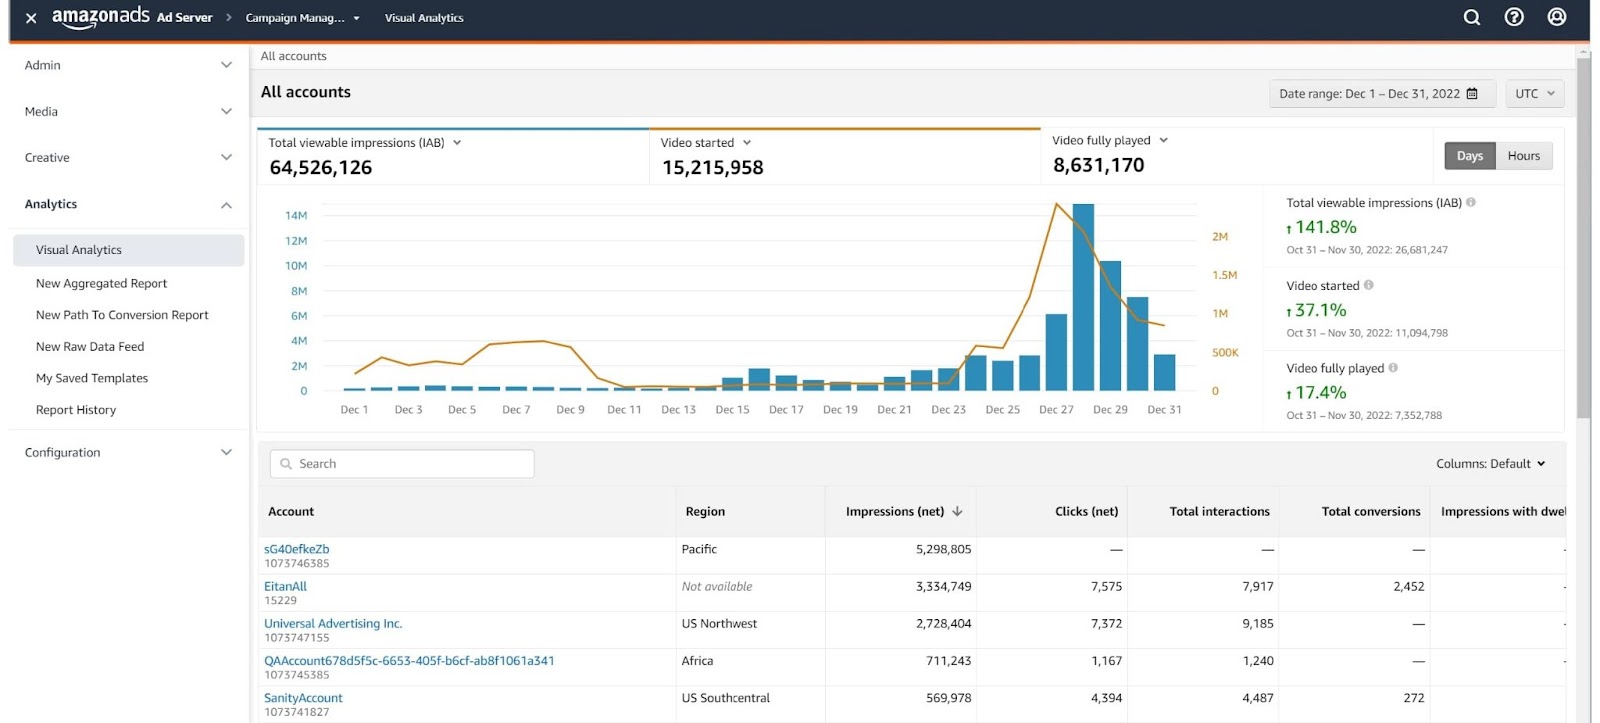Viewport: 1600px width, 723px height.
Task: Open Campaign Management dropdown in top bar
Action: coord(302,18)
